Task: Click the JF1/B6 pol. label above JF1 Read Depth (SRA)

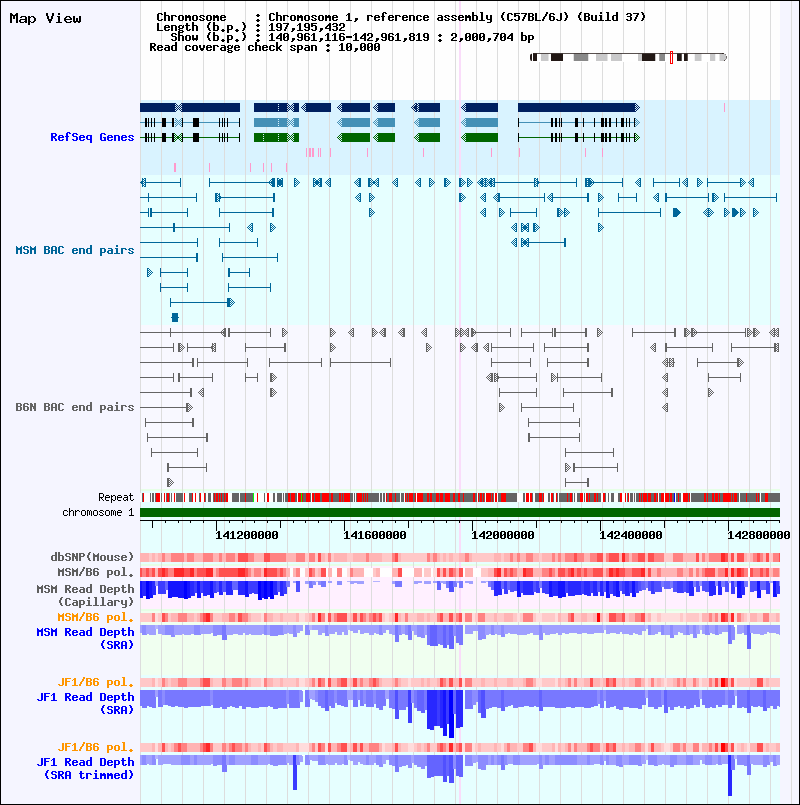Action: coord(96,682)
